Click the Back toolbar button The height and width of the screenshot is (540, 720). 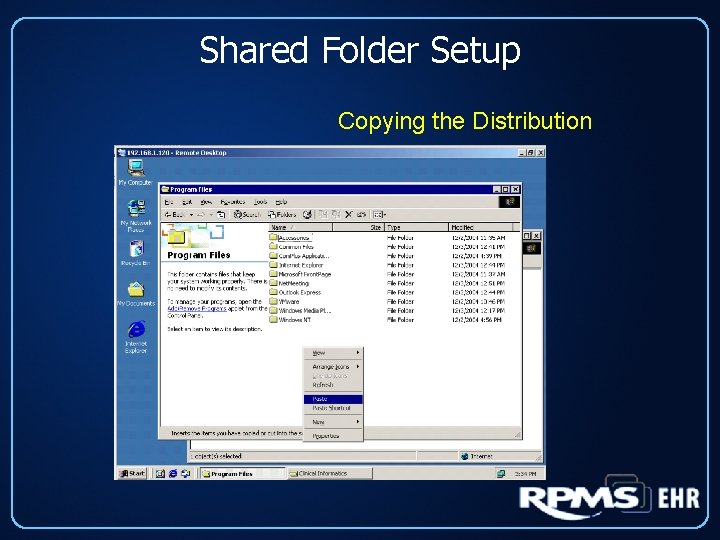174,215
